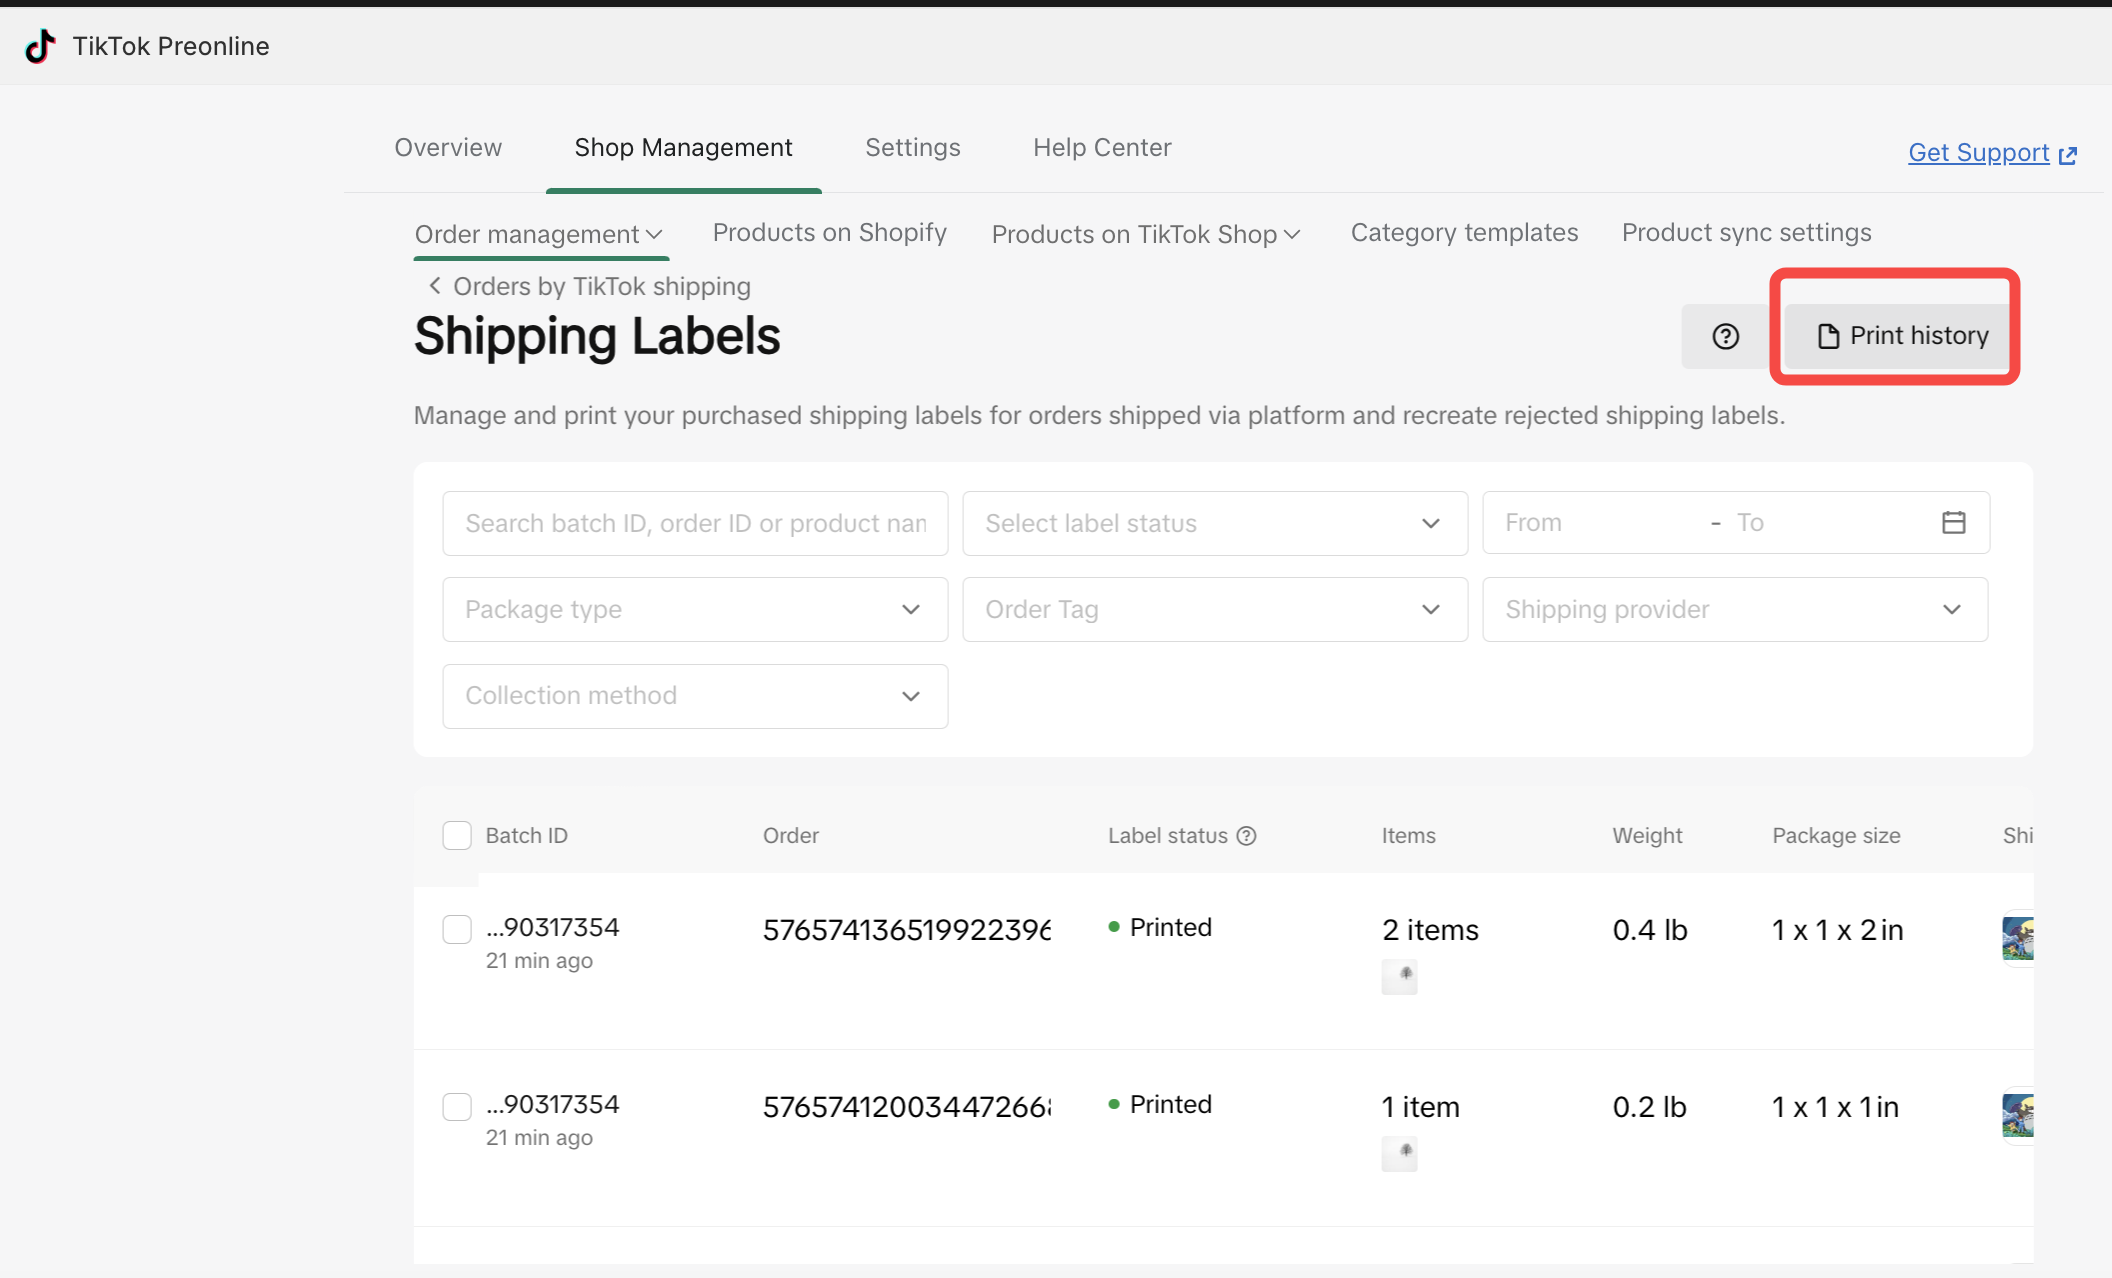Open first row product thumbnail under 2 items
Screen dimensions: 2112x1278
(x=1399, y=976)
